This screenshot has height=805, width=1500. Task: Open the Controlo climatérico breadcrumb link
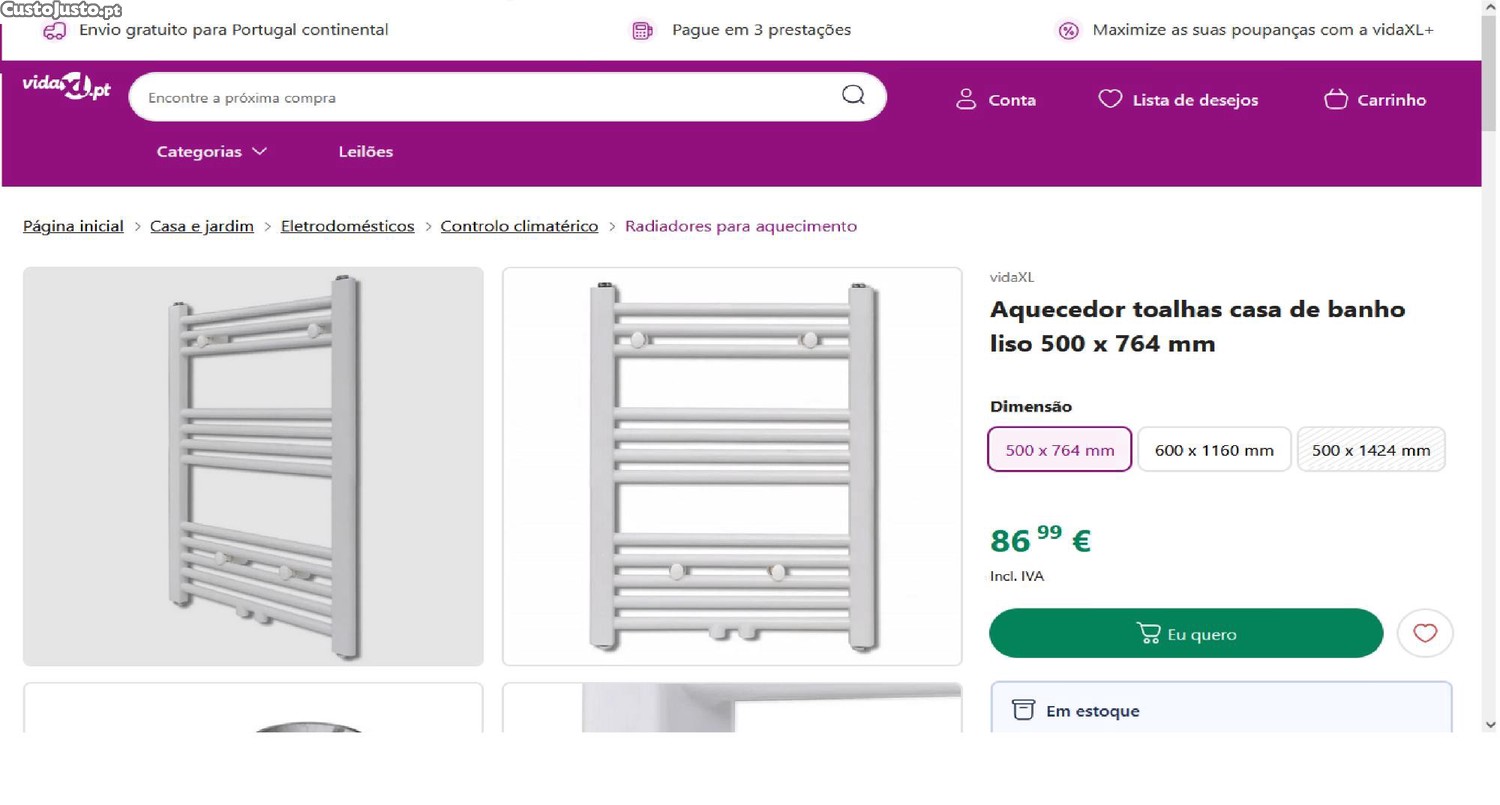(519, 226)
